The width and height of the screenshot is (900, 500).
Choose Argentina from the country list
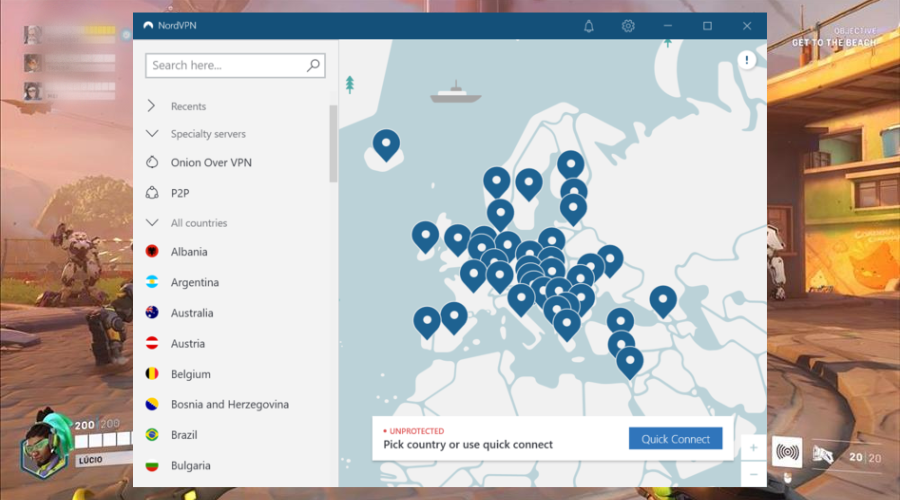194,283
